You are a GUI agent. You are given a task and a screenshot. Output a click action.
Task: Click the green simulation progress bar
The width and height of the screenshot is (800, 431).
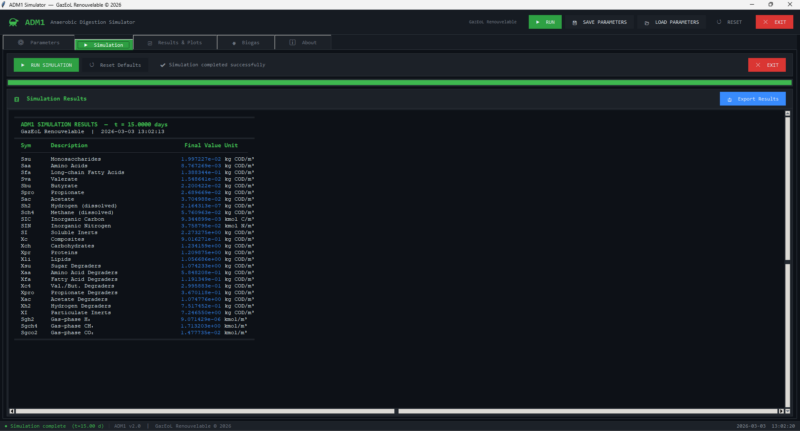click(x=399, y=82)
